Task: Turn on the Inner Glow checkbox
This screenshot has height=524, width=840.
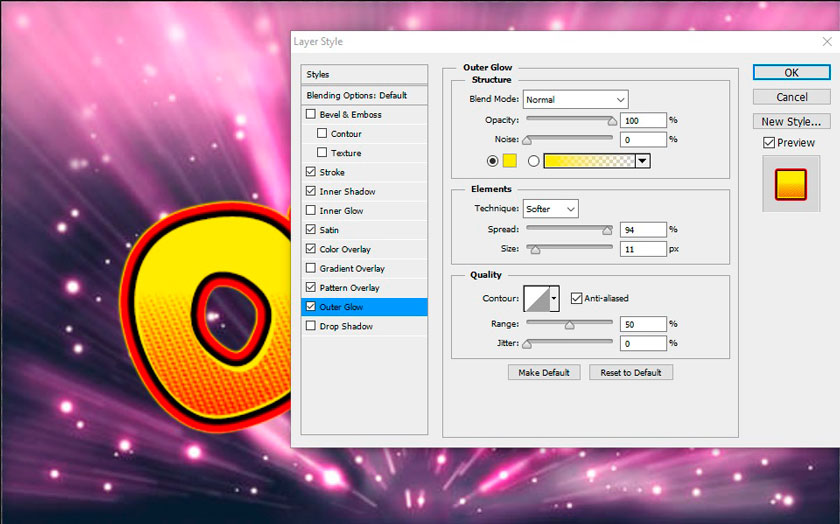Action: [x=311, y=211]
